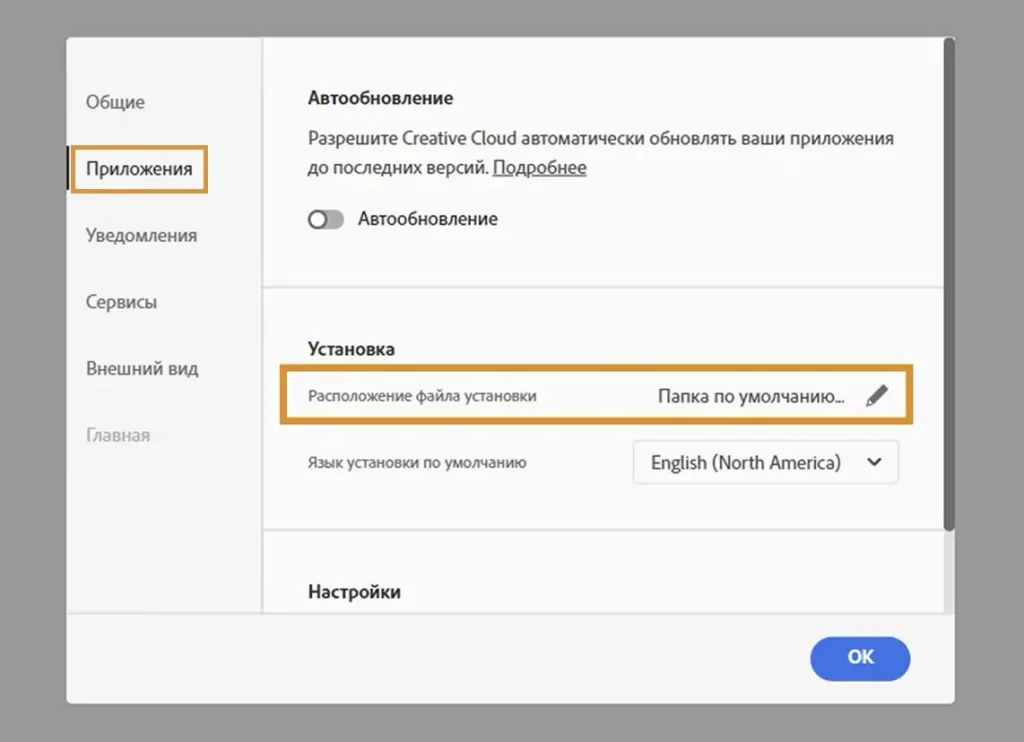Click the Расположение файла установки label
1024x742 pixels.
point(422,396)
